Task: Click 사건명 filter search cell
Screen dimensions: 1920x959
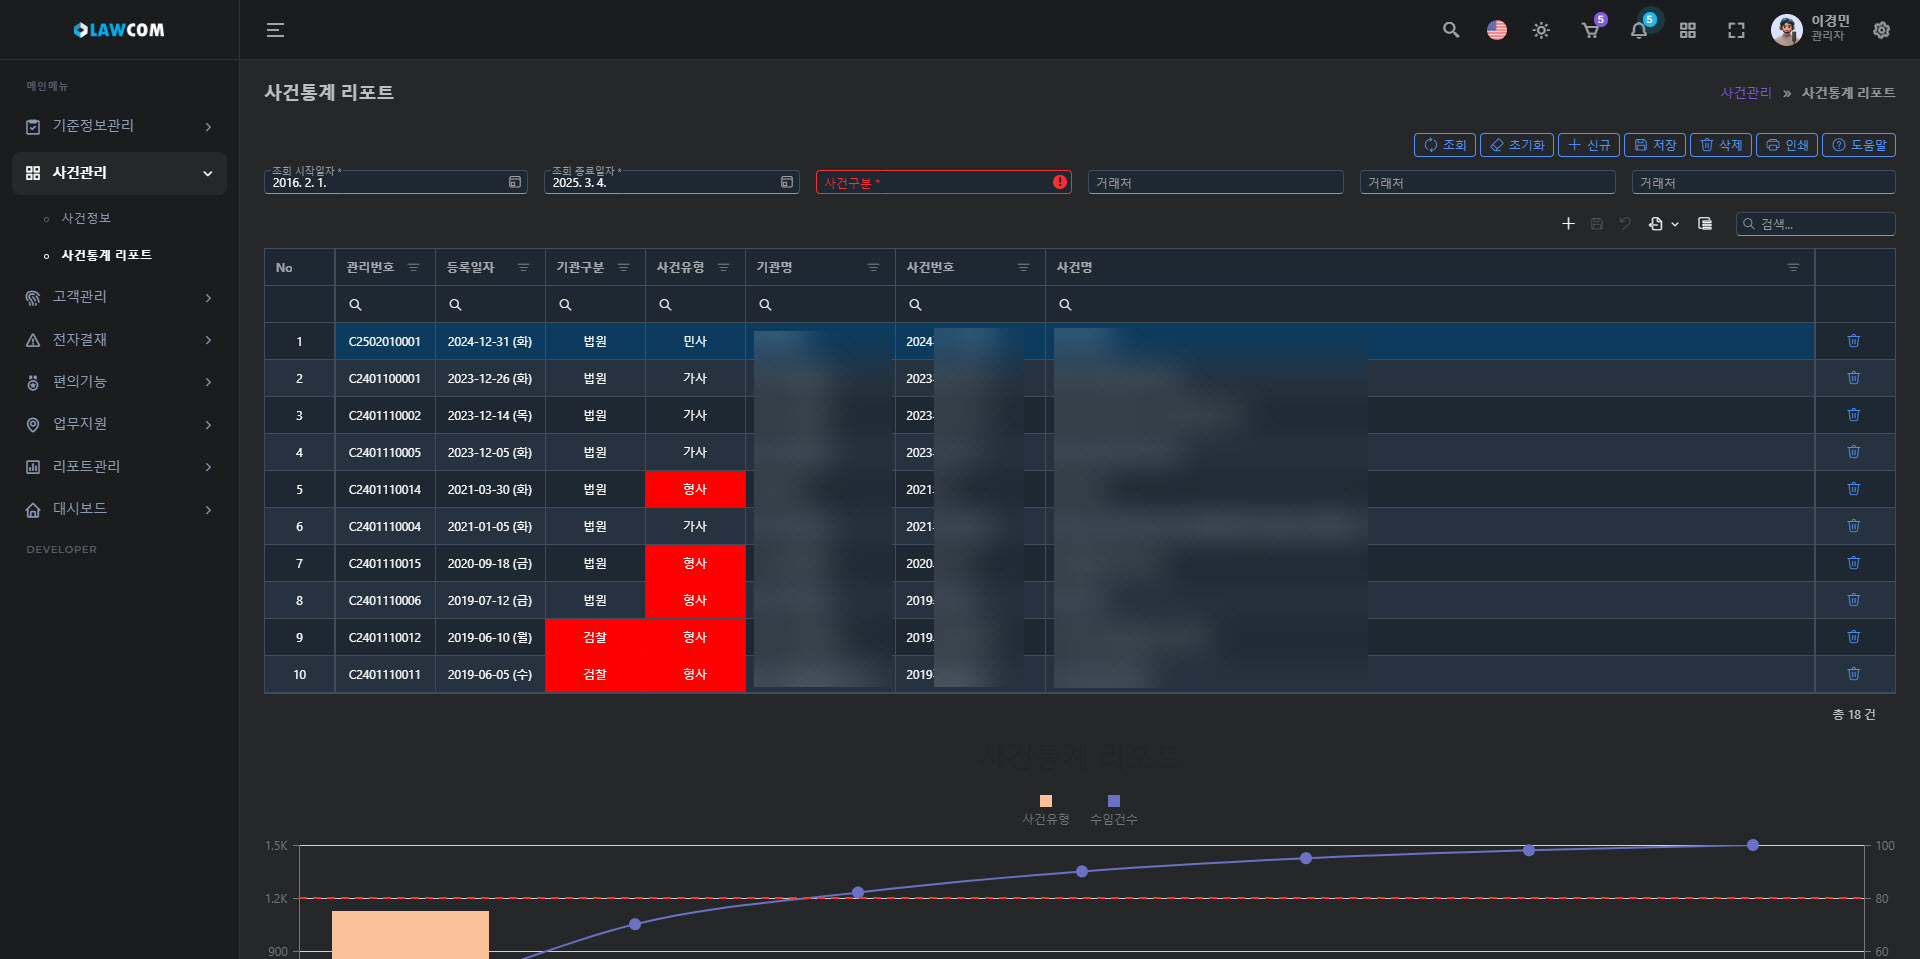Action: [x=1430, y=304]
